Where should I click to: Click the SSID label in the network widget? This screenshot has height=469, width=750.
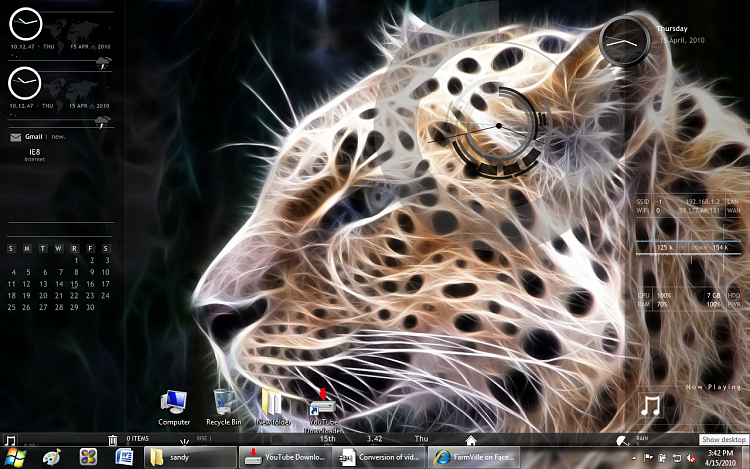(x=643, y=202)
